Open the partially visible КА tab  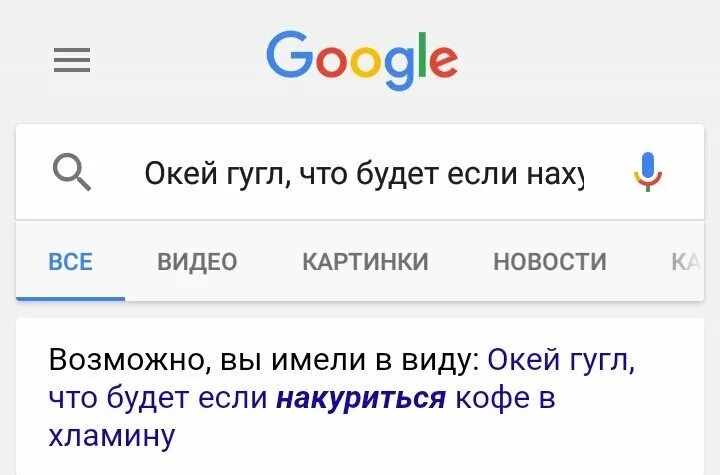point(686,262)
